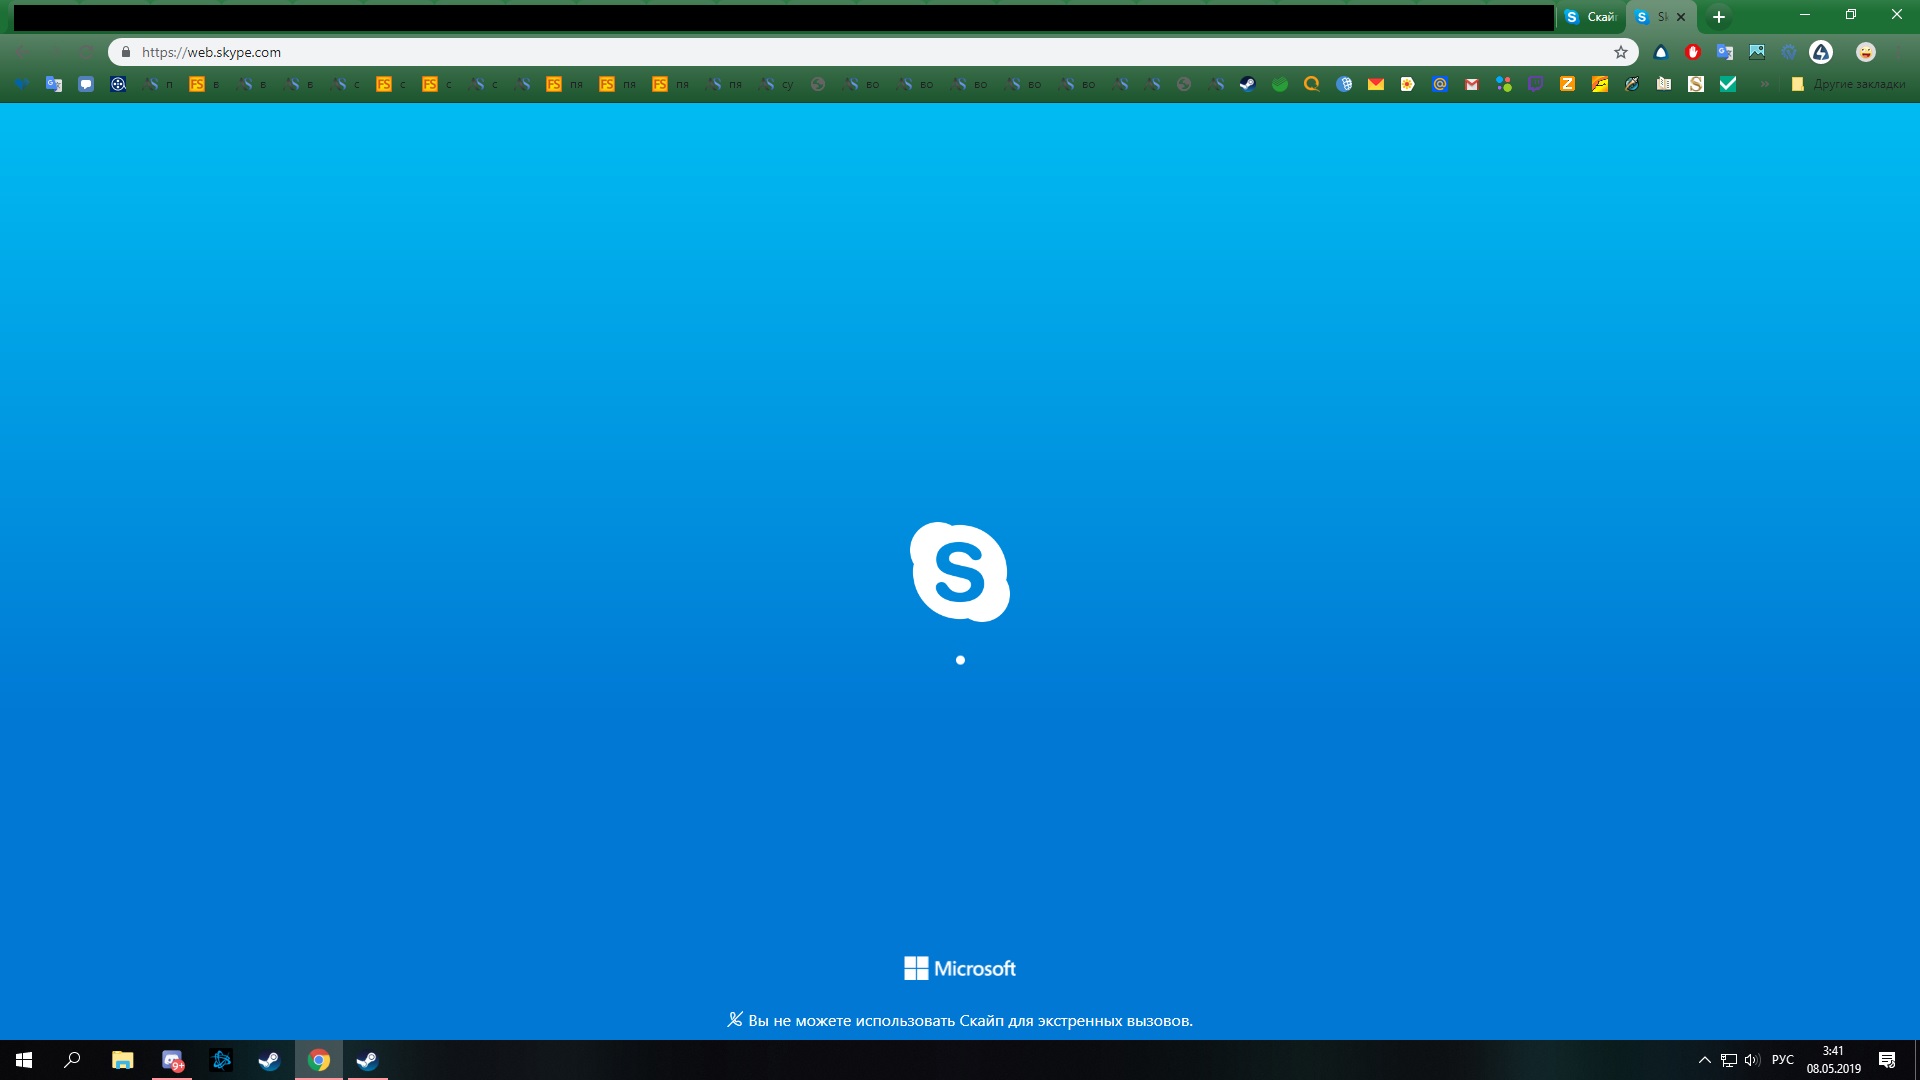Bookmark this page with the star
Viewport: 1920px width, 1080px height.
point(1621,52)
